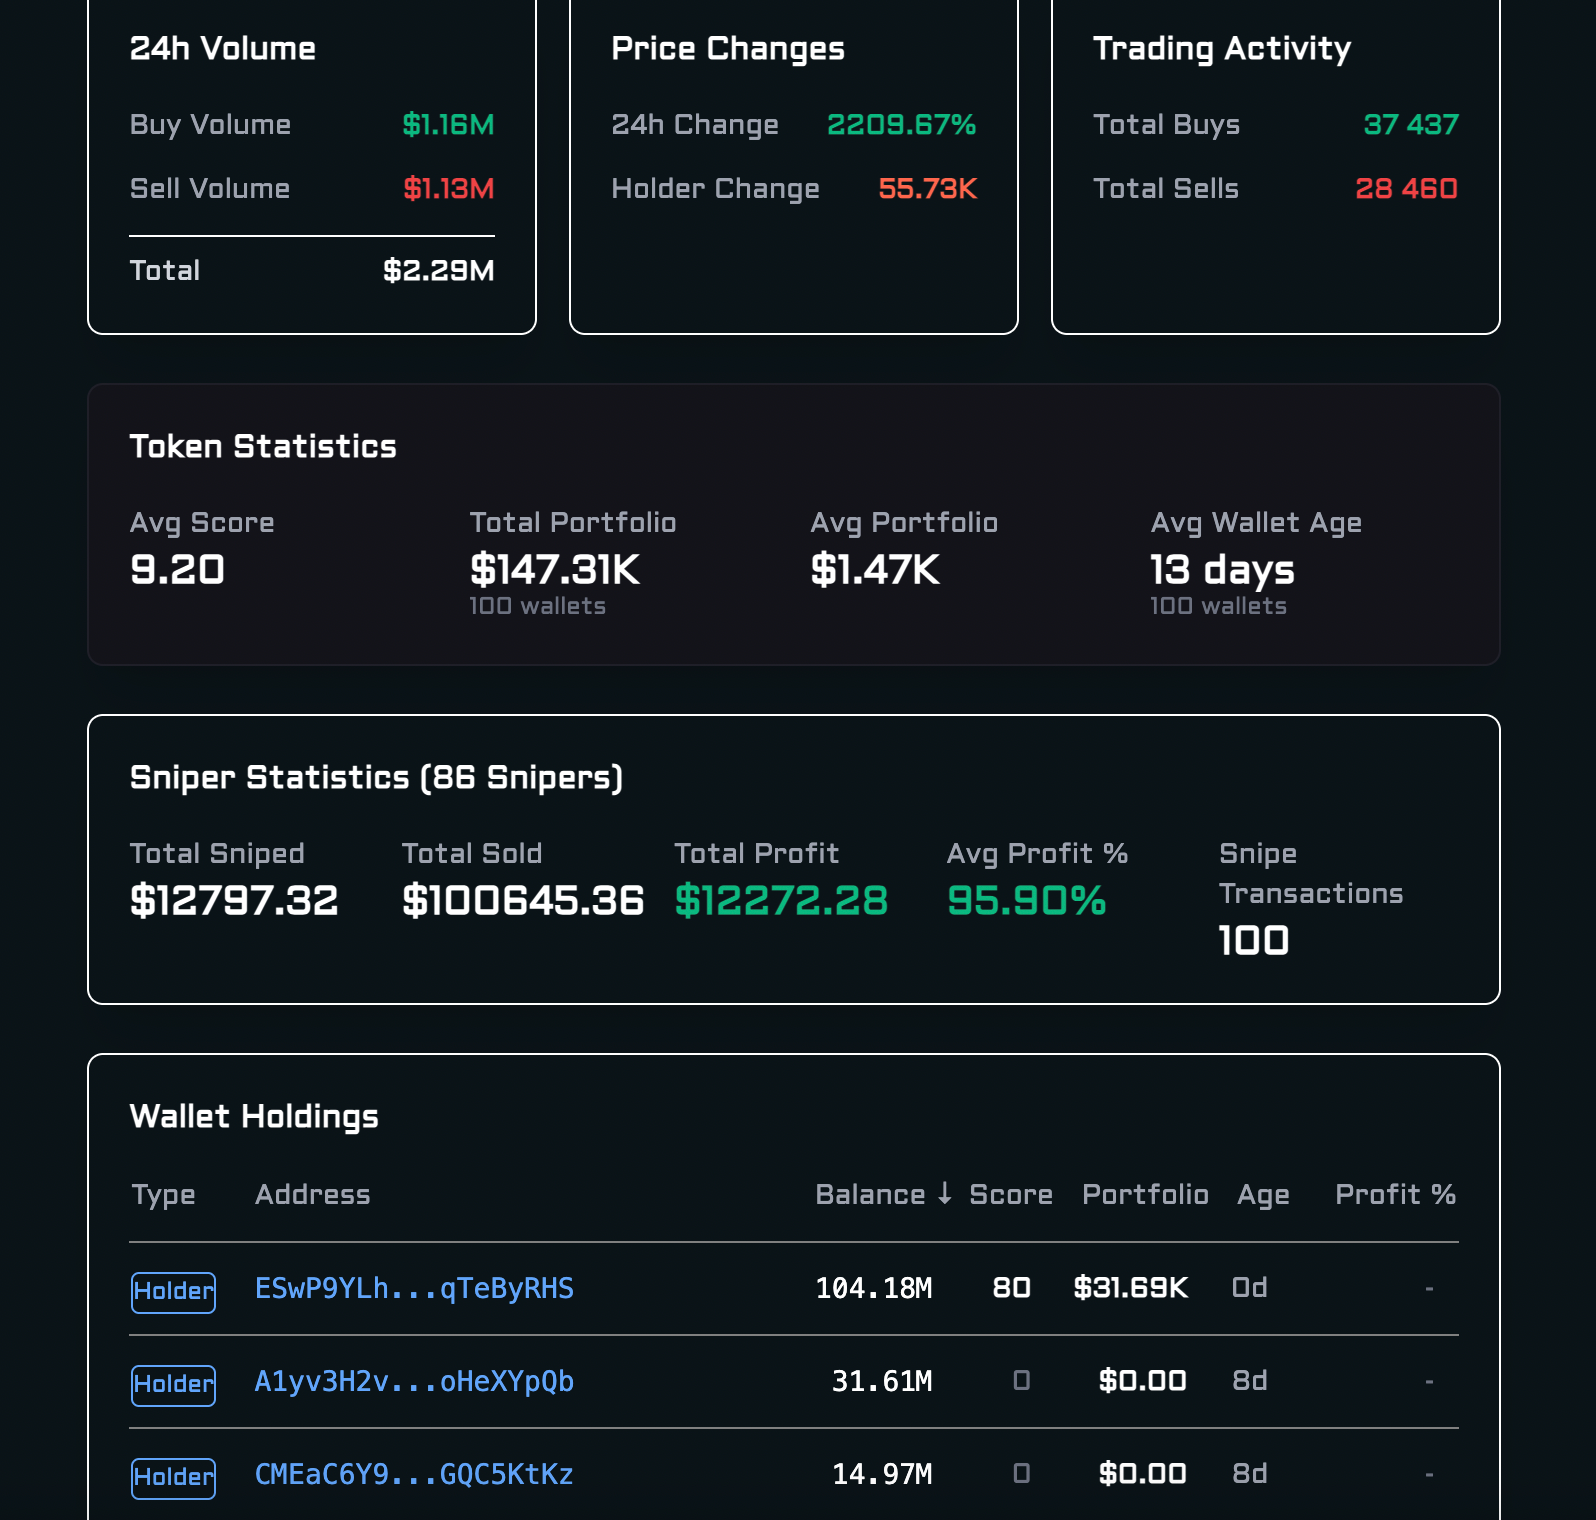Sort wallets by Profit % column
Screen dimensions: 1596x1520
[x=1395, y=1194]
